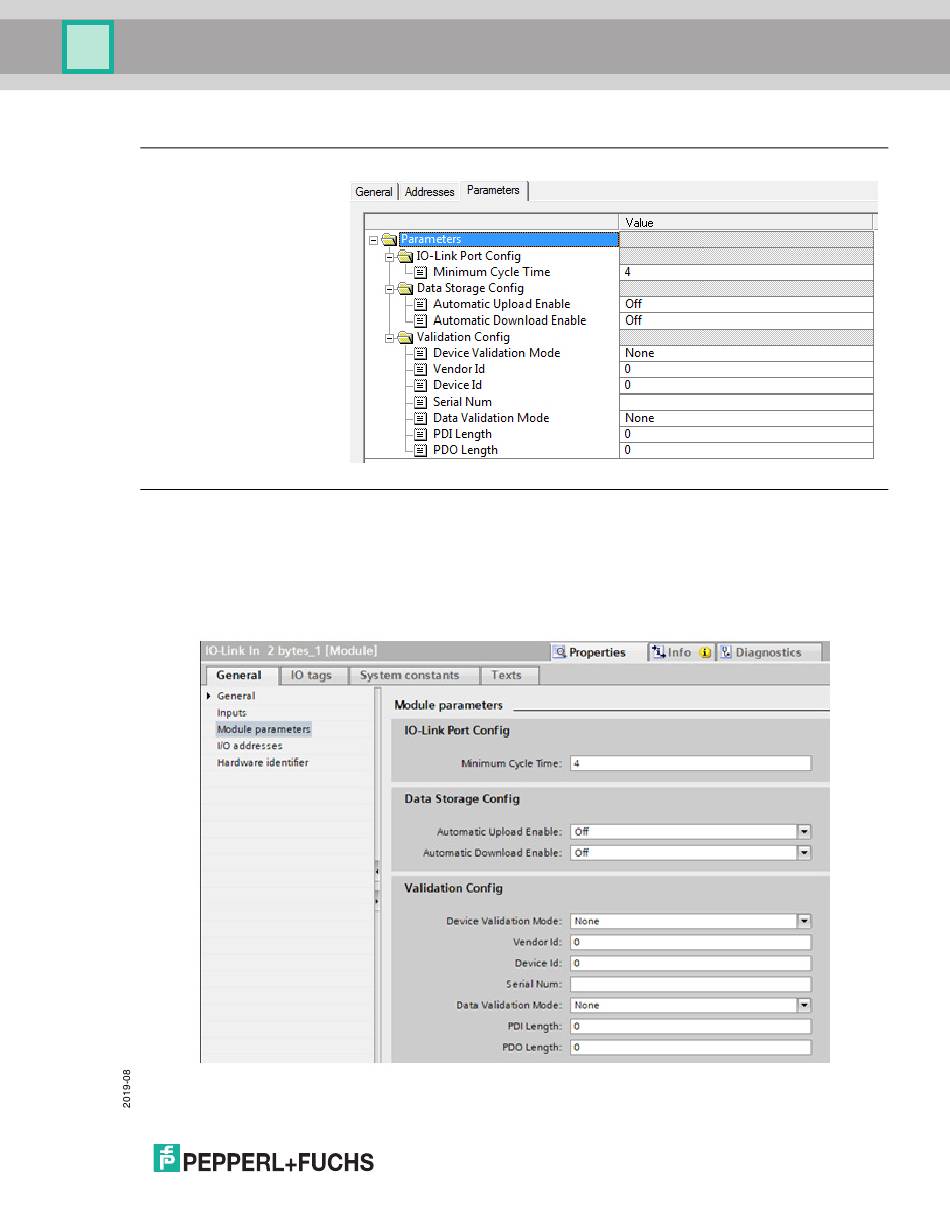Screen dimensions: 950x1229
Task: Click the IO-Link Port Config folder icon
Action: click(x=405, y=256)
